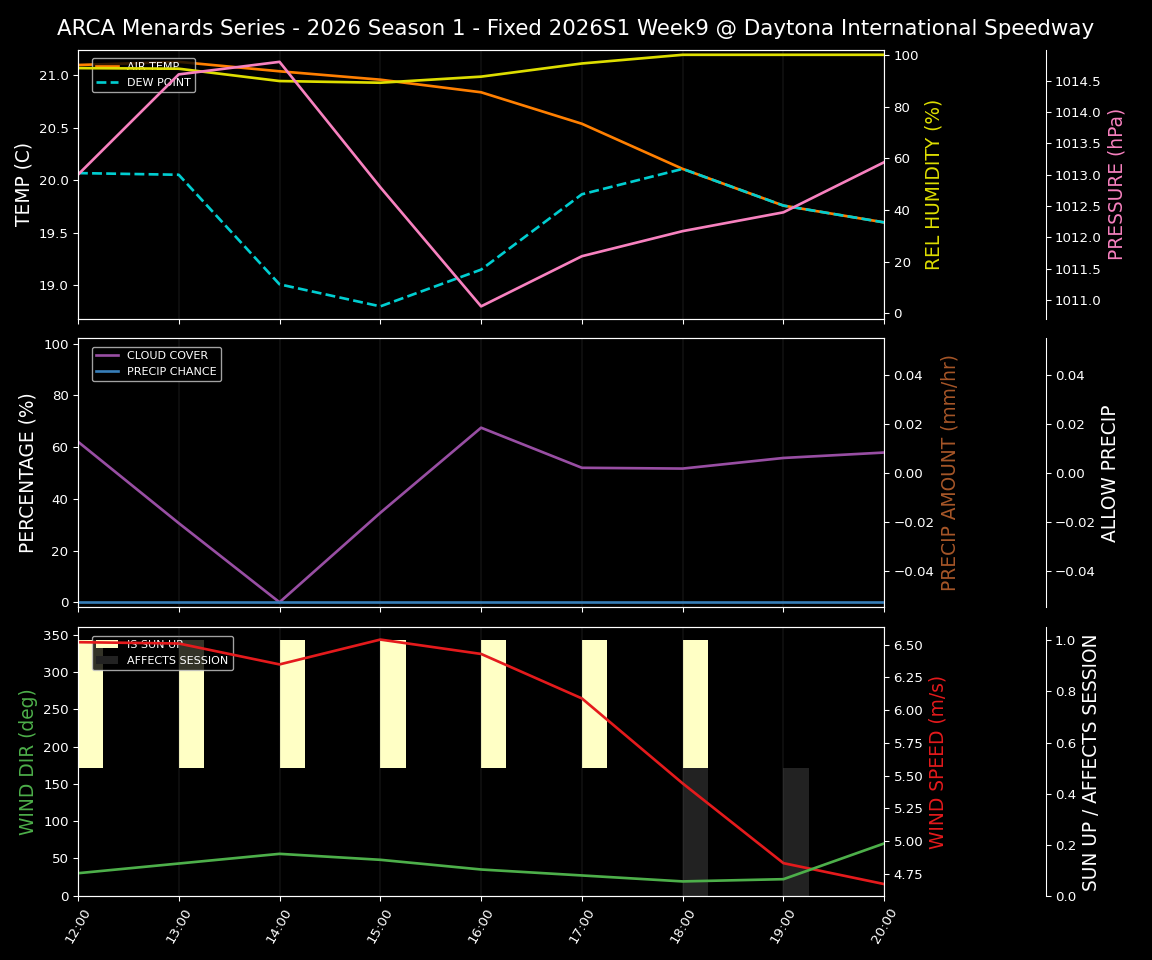Click the TEMP (C) axis label
Viewport: 1152px width, 960px height.
pos(24,181)
